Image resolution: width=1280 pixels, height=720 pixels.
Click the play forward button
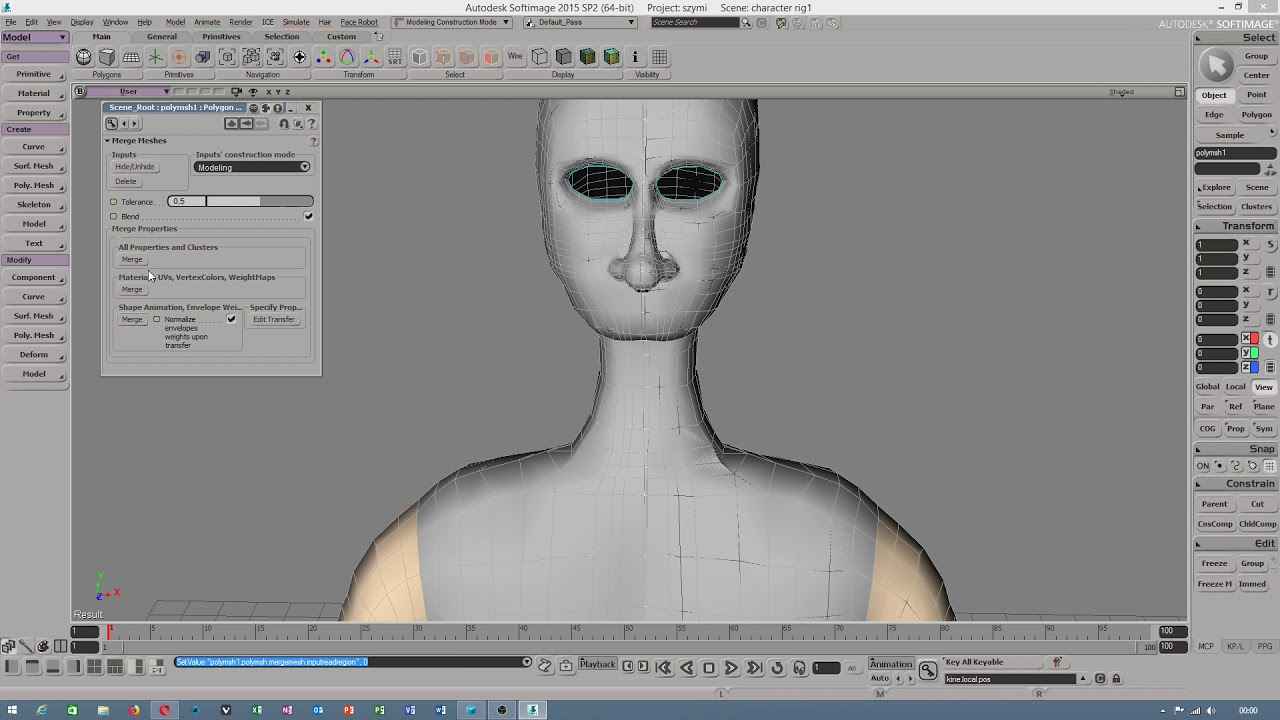click(731, 668)
